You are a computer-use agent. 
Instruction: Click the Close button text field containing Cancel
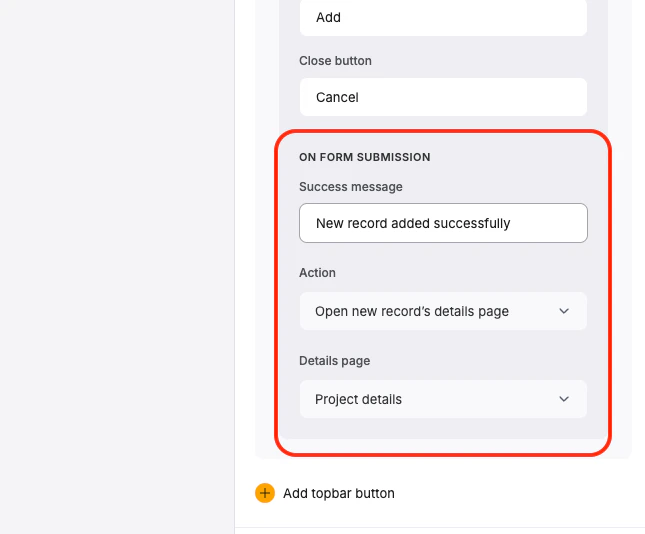[x=443, y=97]
